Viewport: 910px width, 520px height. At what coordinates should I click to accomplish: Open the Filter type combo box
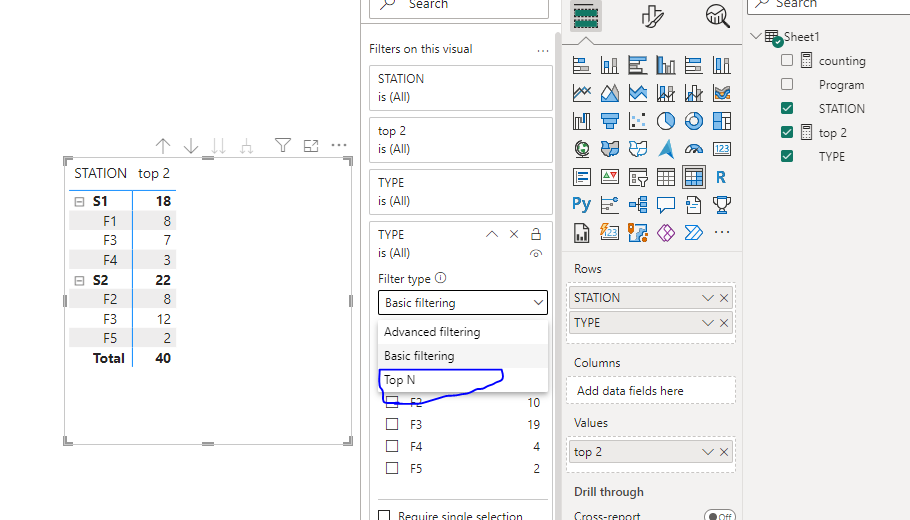463,302
